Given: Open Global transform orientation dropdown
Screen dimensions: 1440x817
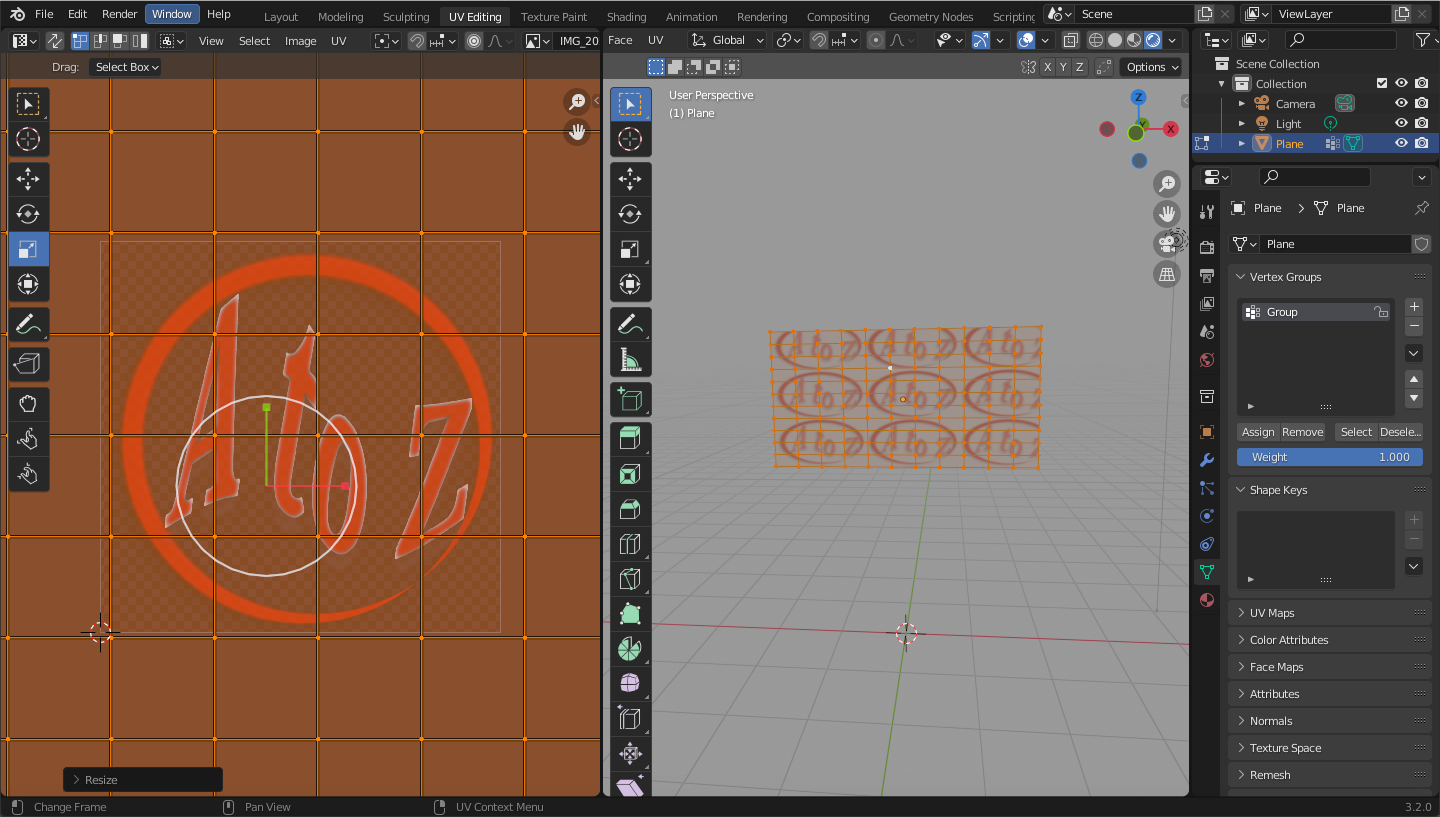Looking at the screenshot, I should tap(729, 40).
